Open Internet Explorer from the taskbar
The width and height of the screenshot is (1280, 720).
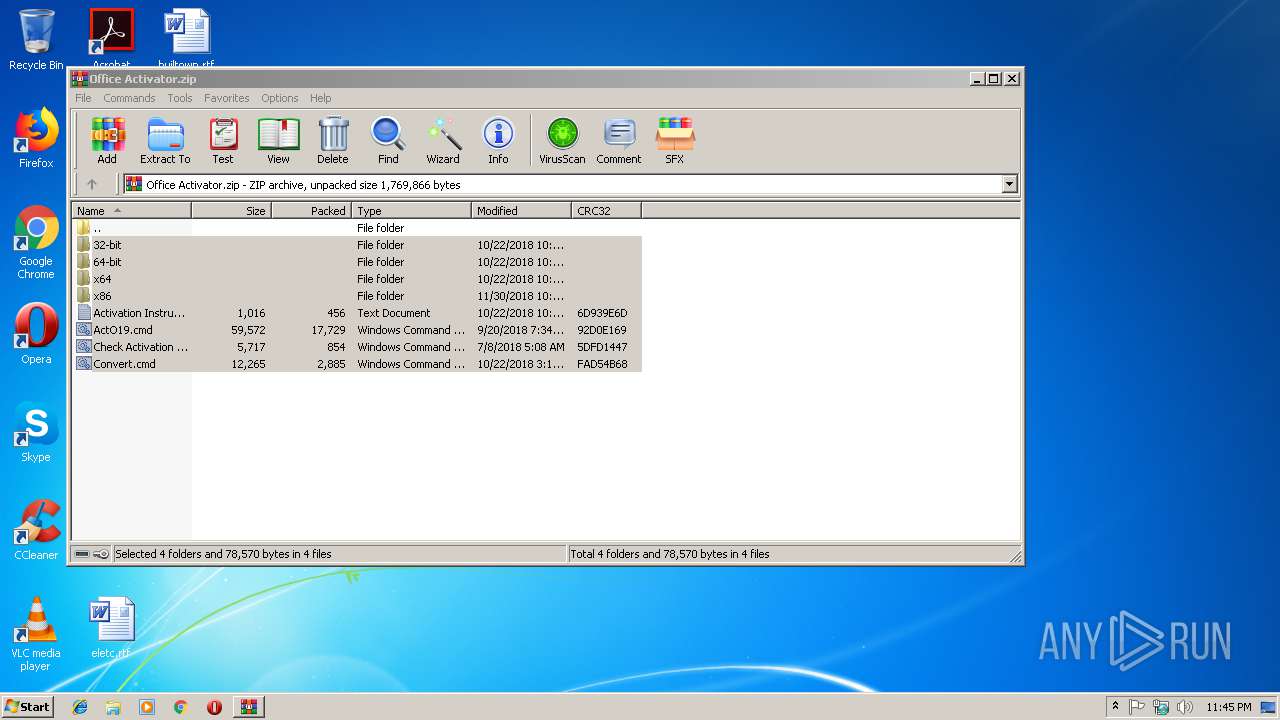pyautogui.click(x=80, y=707)
